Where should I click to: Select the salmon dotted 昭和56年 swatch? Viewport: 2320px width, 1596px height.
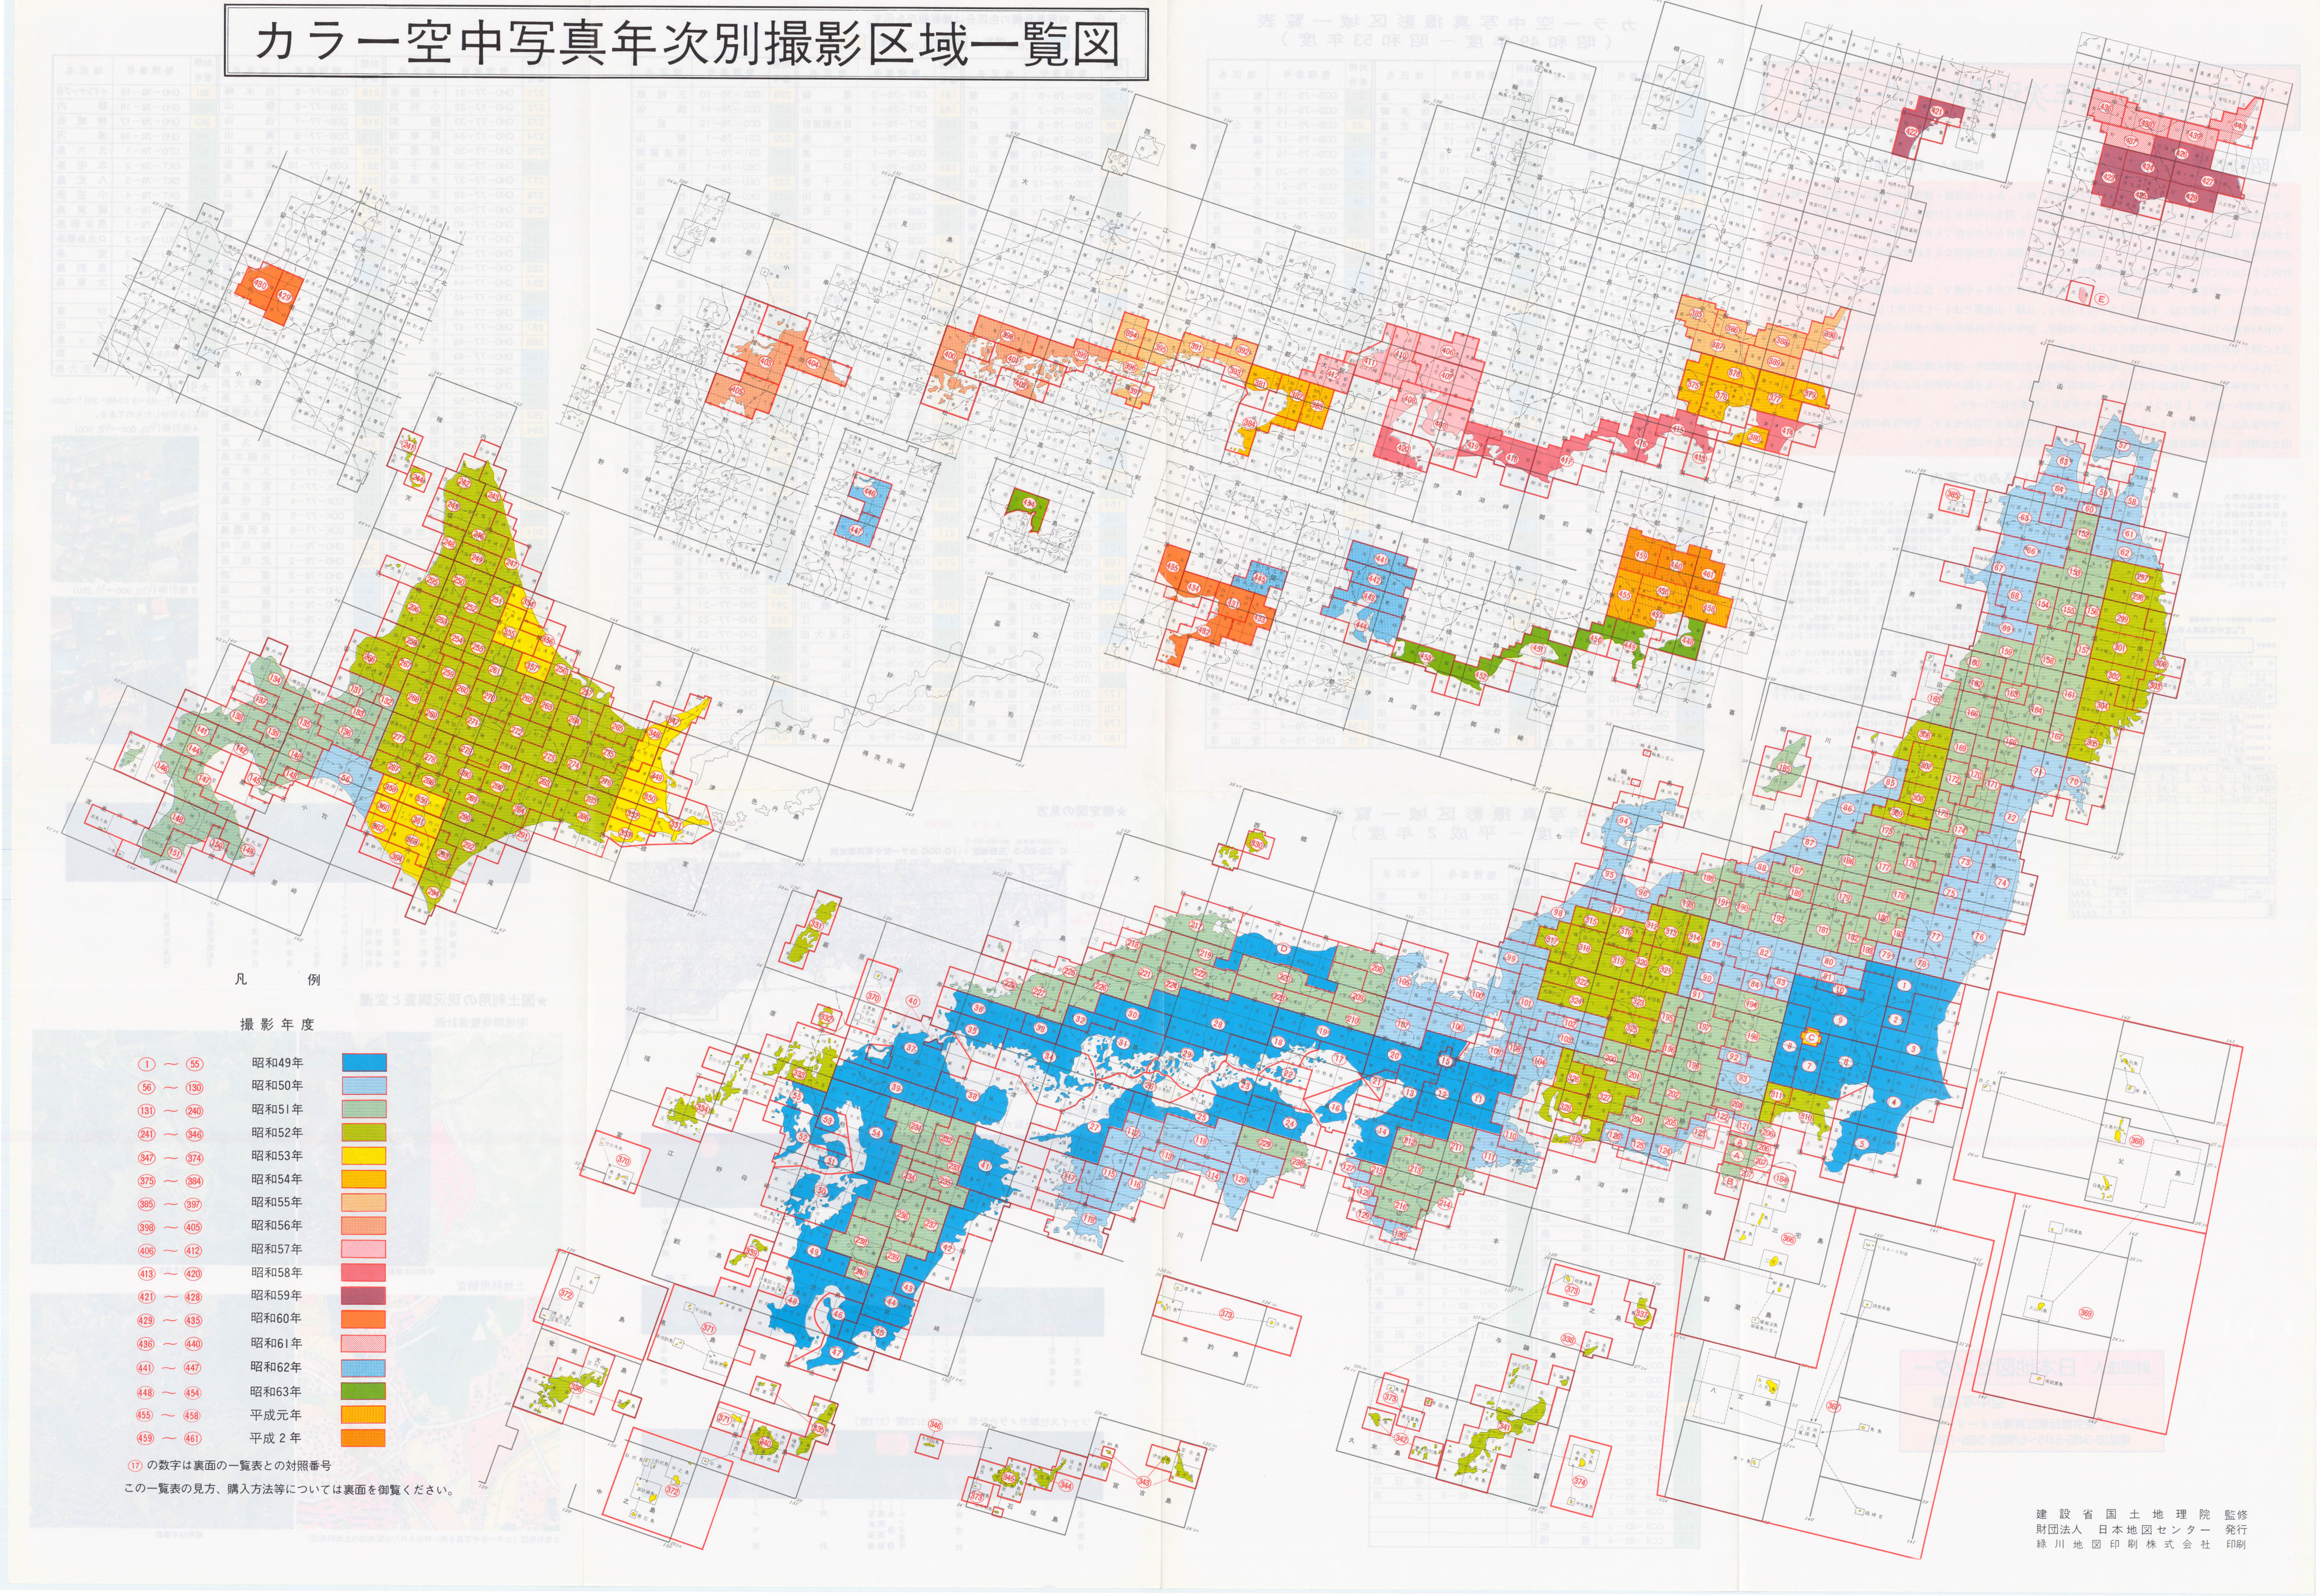pyautogui.click(x=364, y=1226)
